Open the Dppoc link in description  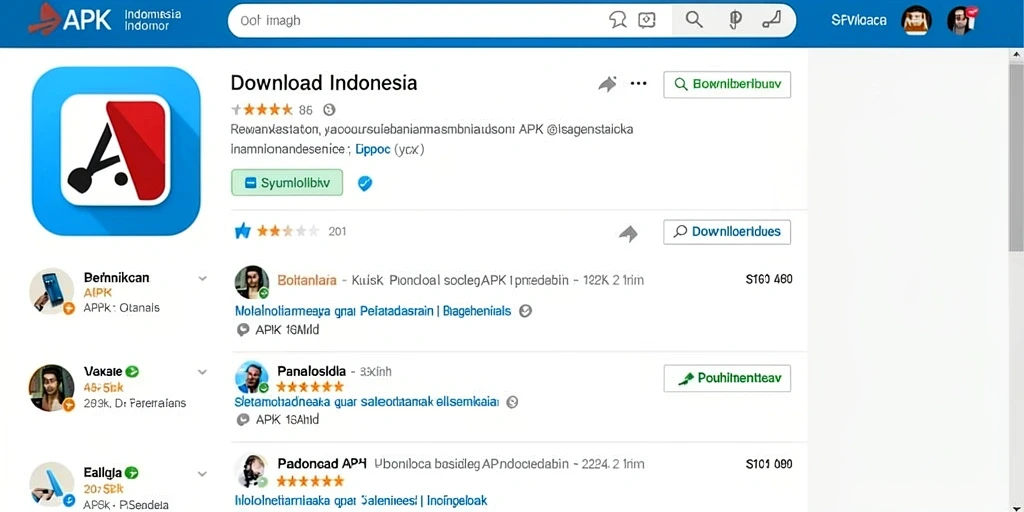372,150
